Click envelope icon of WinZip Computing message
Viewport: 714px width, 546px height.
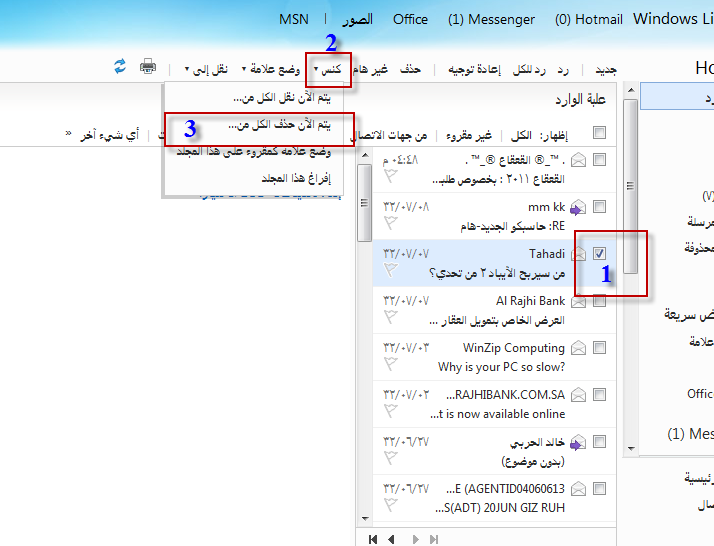click(578, 348)
